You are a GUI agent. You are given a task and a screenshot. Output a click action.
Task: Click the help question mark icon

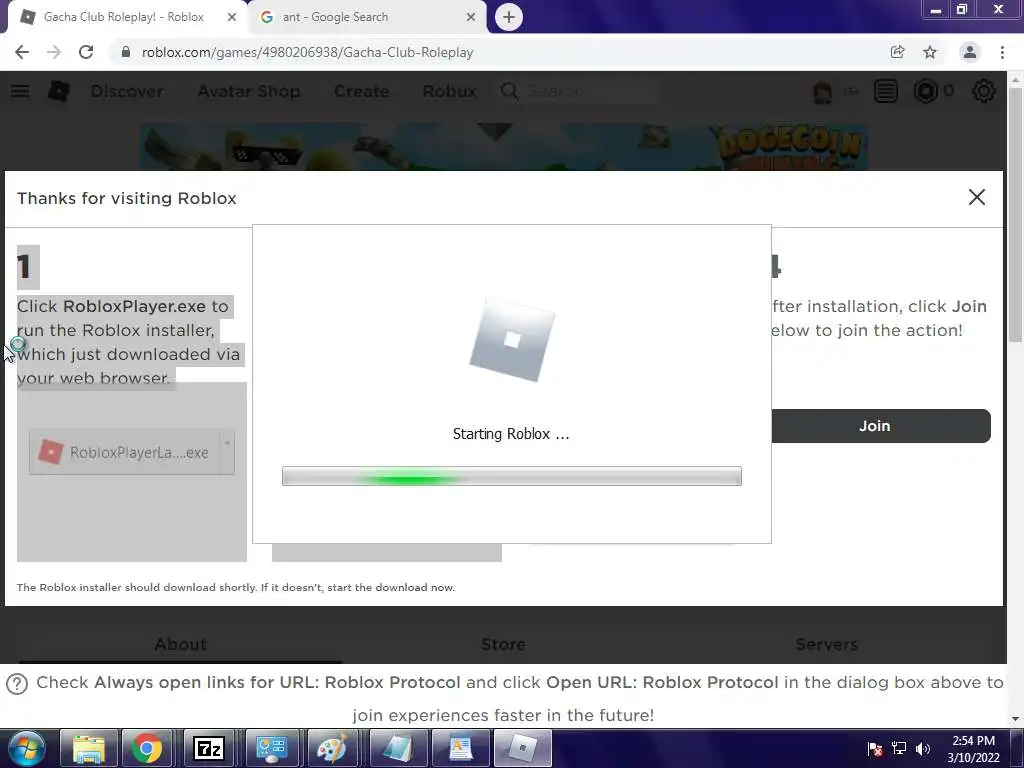tap(17, 684)
